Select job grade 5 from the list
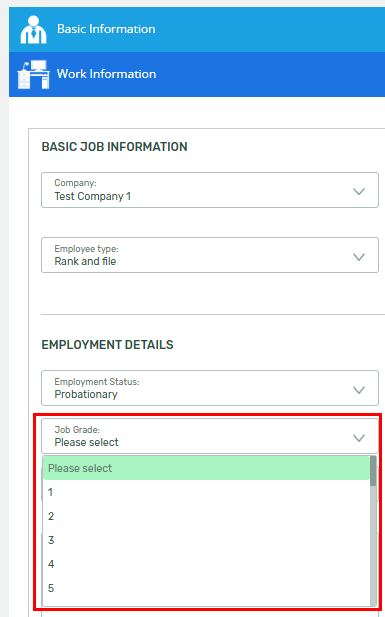The height and width of the screenshot is (617, 385). point(206,588)
